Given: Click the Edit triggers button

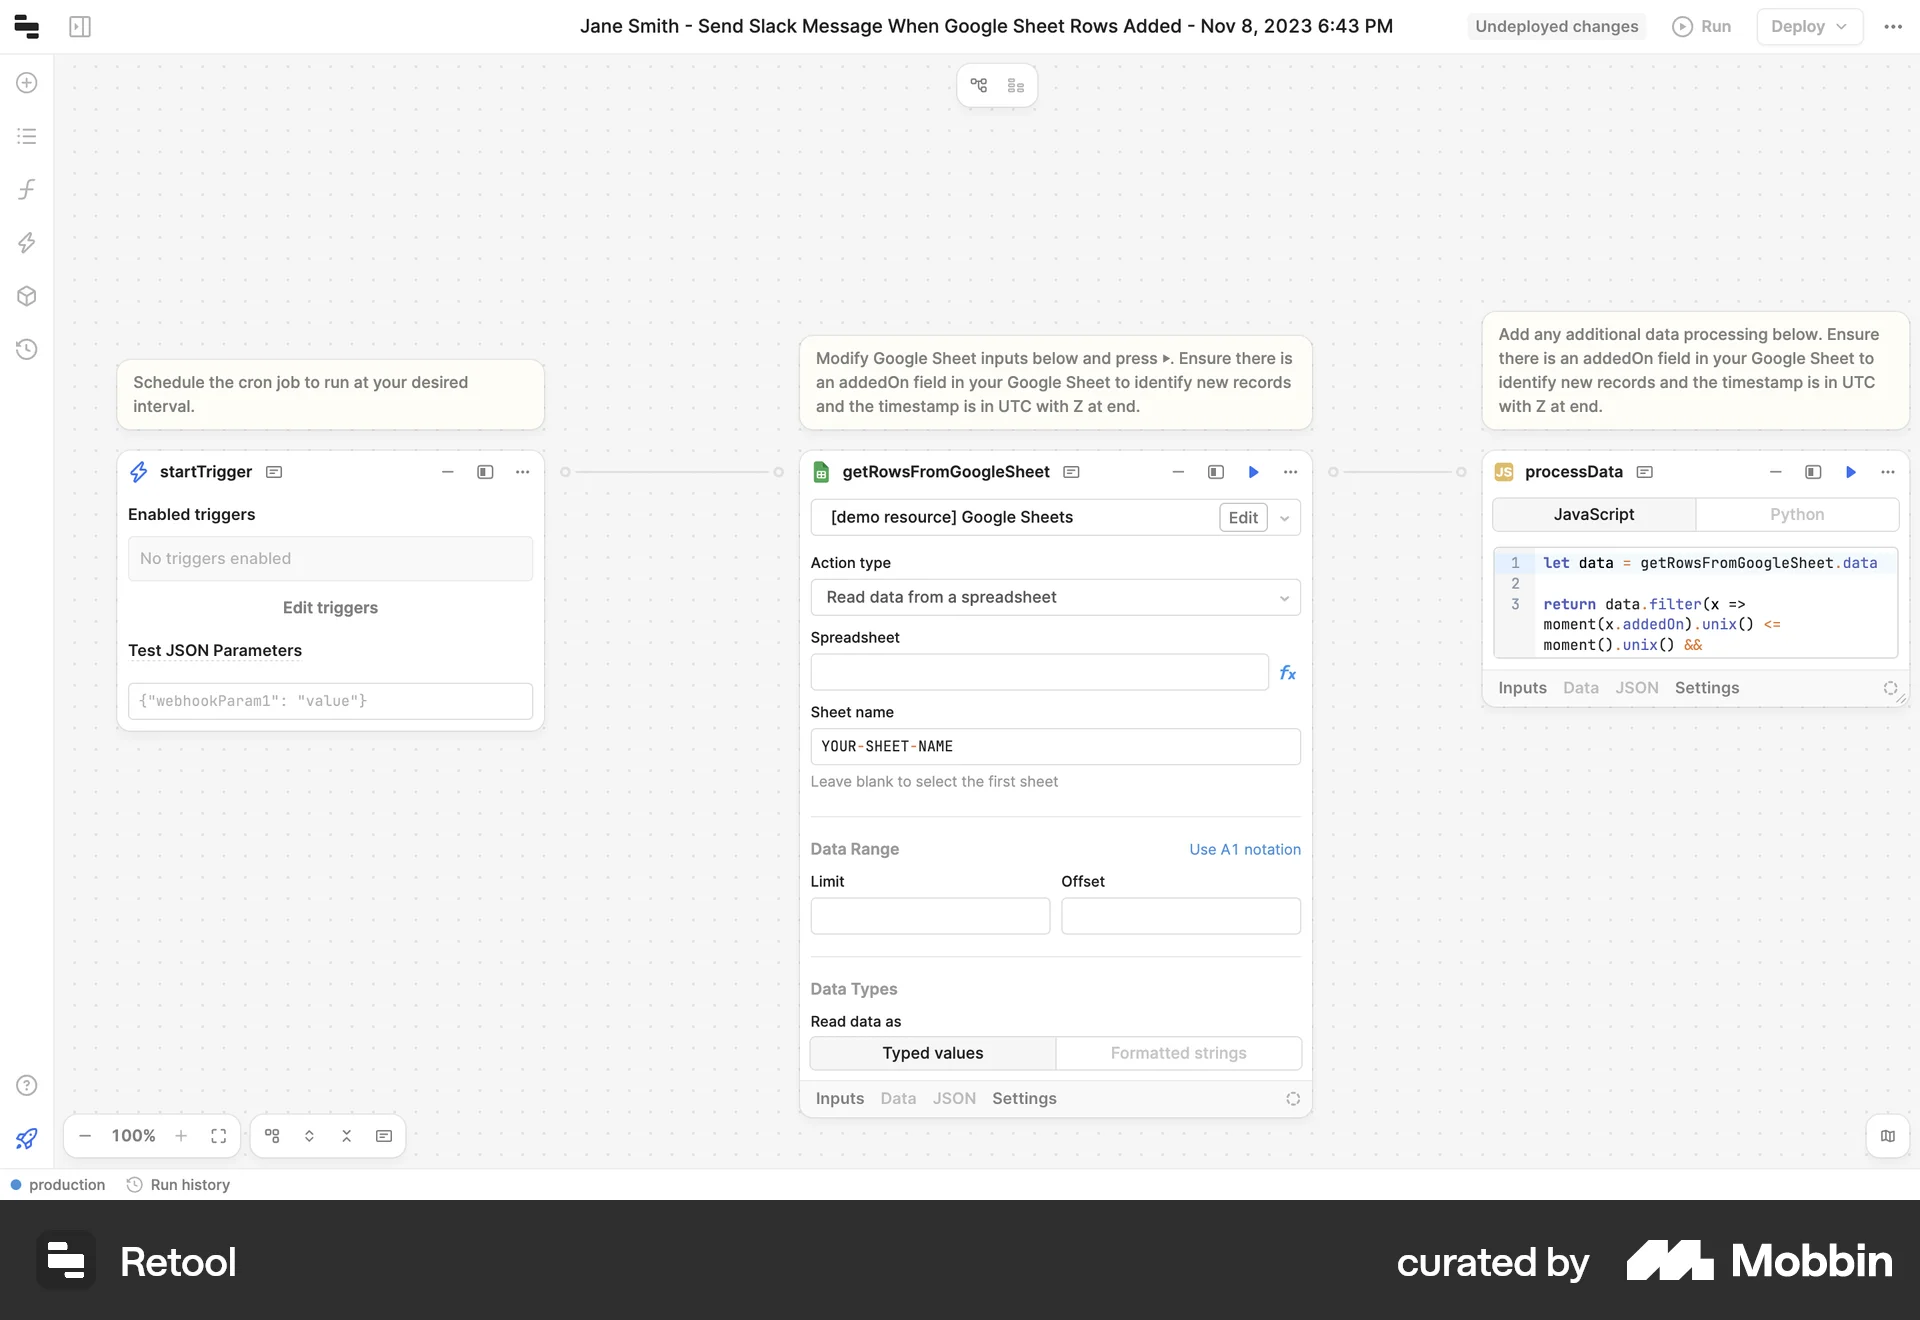Looking at the screenshot, I should 330,607.
